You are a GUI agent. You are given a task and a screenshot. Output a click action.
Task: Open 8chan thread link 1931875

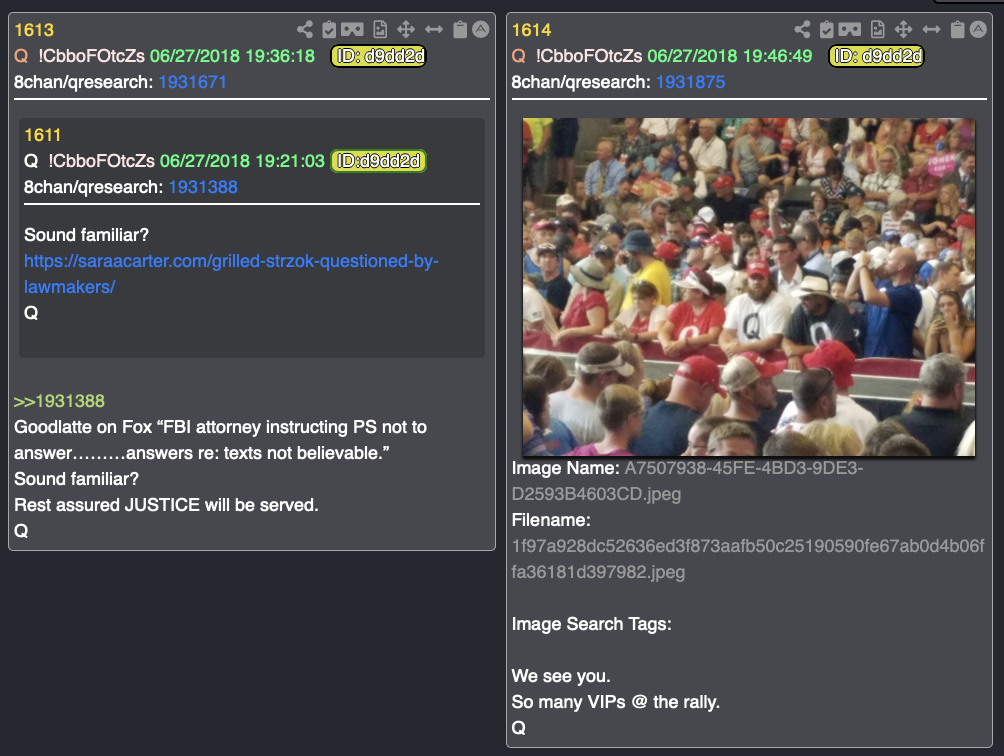[x=690, y=82]
